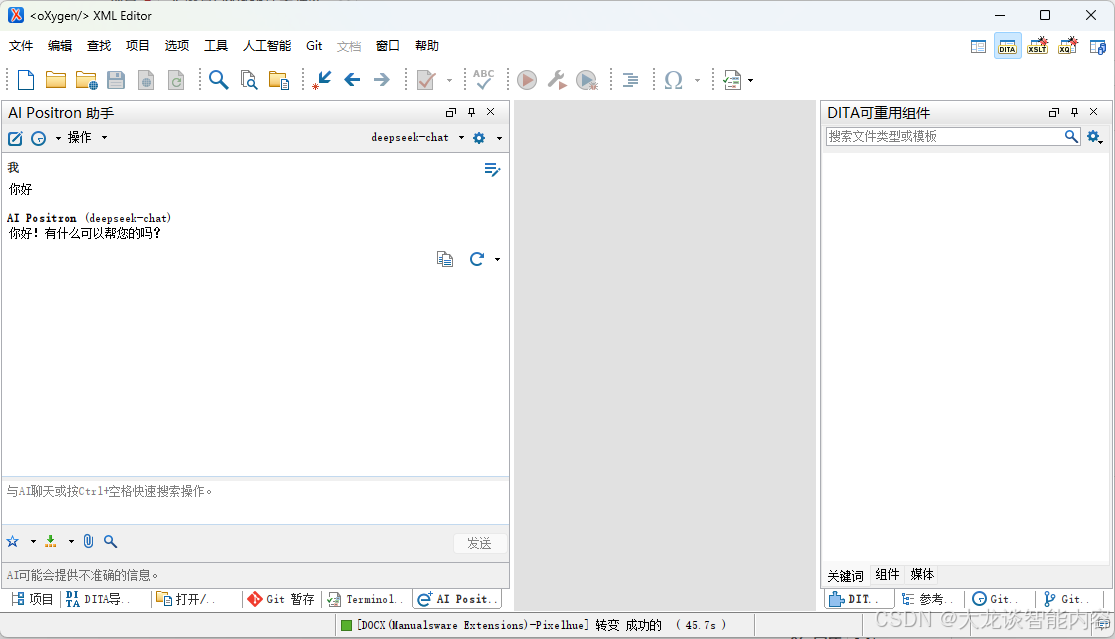Attach a file with paperclip icon
Viewport: 1115px width, 639px height.
pos(88,542)
